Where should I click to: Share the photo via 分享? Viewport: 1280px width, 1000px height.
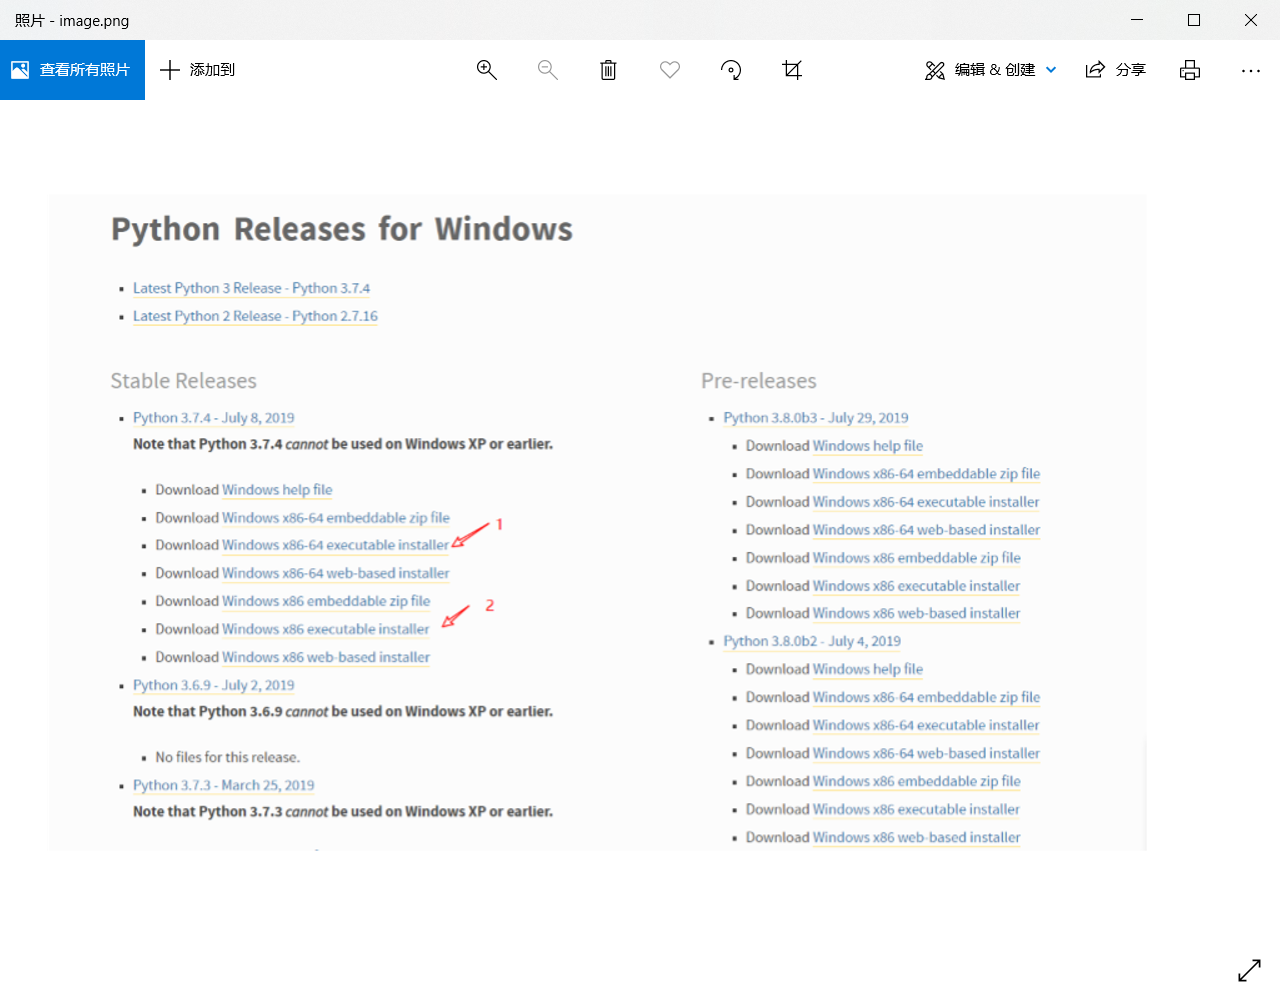(x=1116, y=70)
